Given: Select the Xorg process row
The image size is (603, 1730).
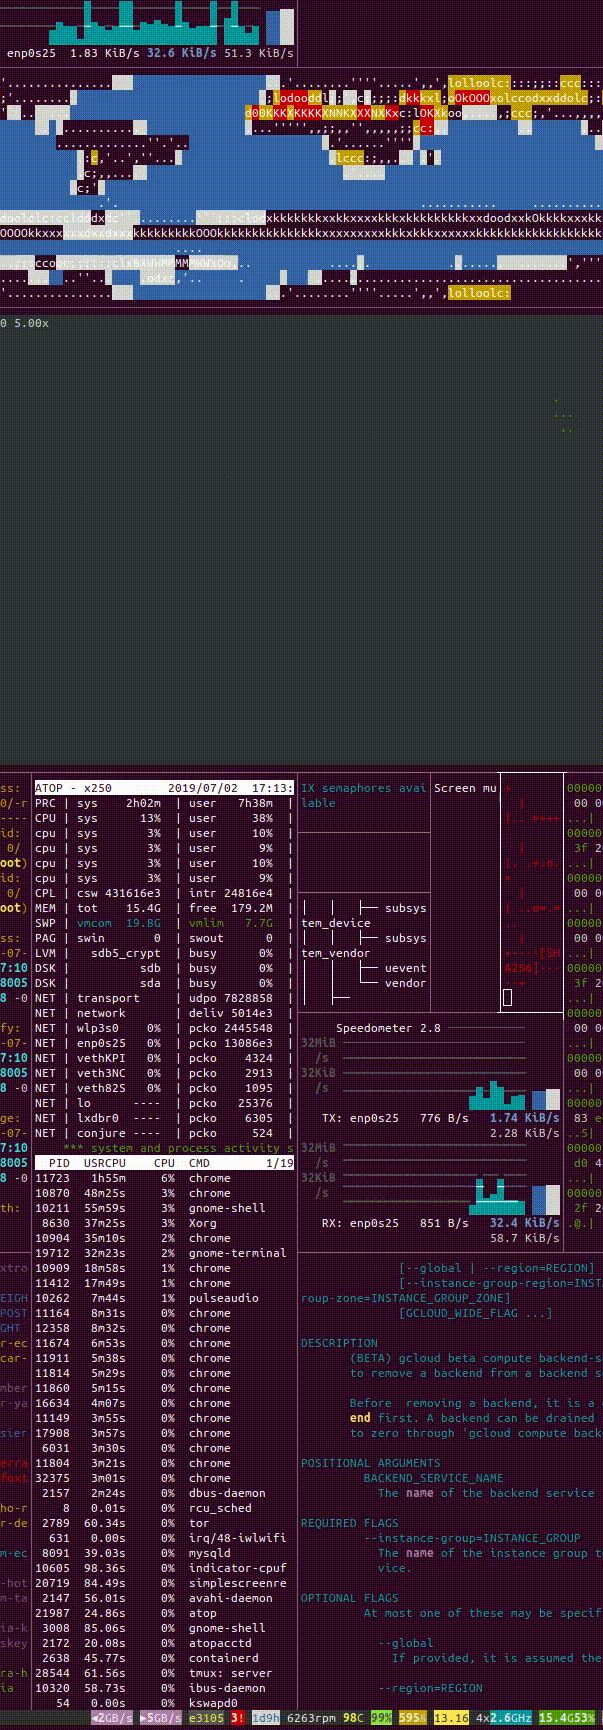Looking at the screenshot, I should [164, 1223].
